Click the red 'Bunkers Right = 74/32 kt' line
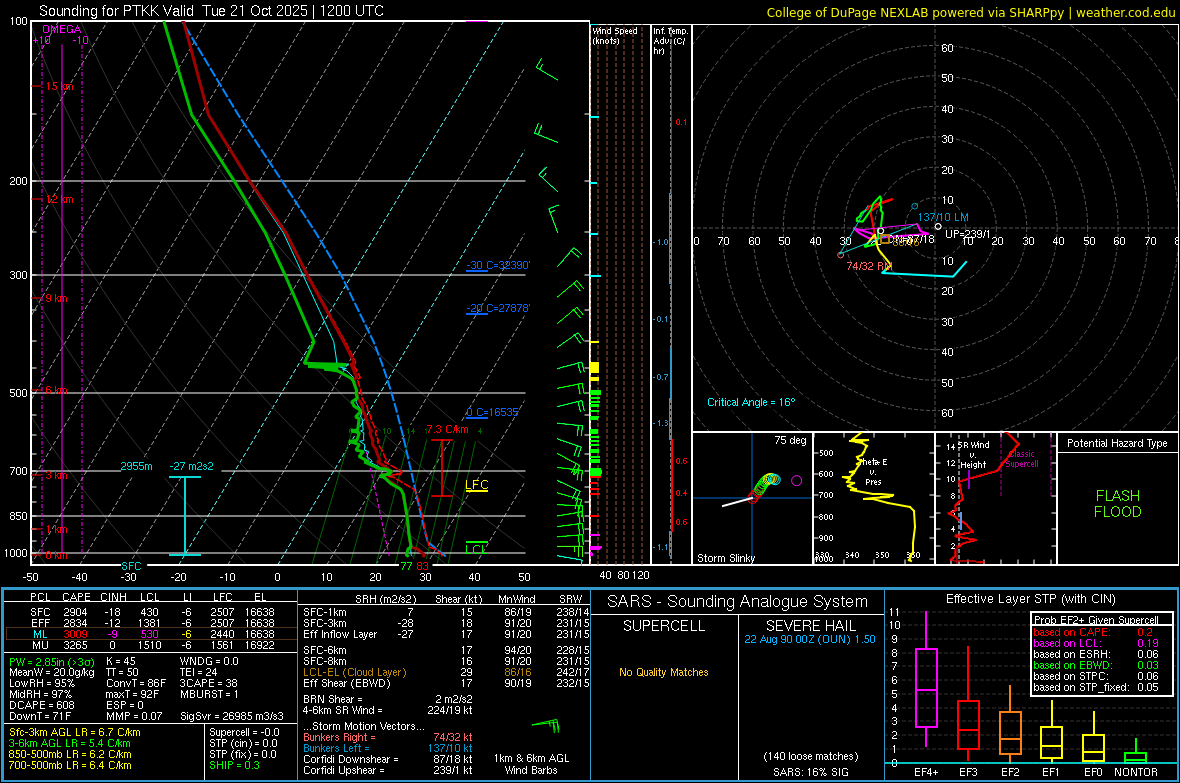The image size is (1180, 783). pyautogui.click(x=388, y=737)
